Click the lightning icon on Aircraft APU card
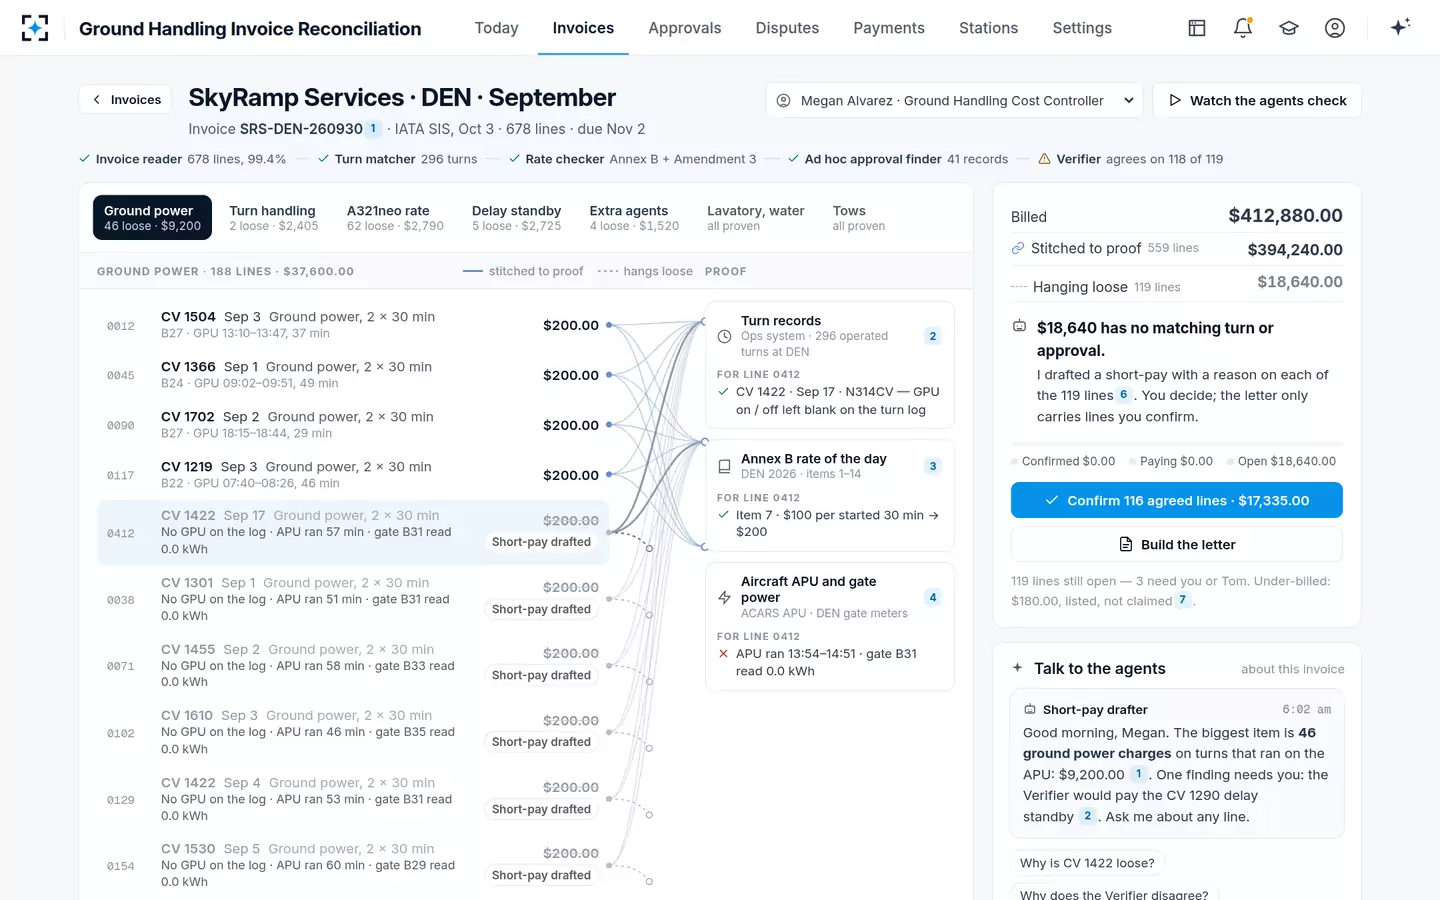Viewport: 1440px width, 900px height. [x=725, y=597]
